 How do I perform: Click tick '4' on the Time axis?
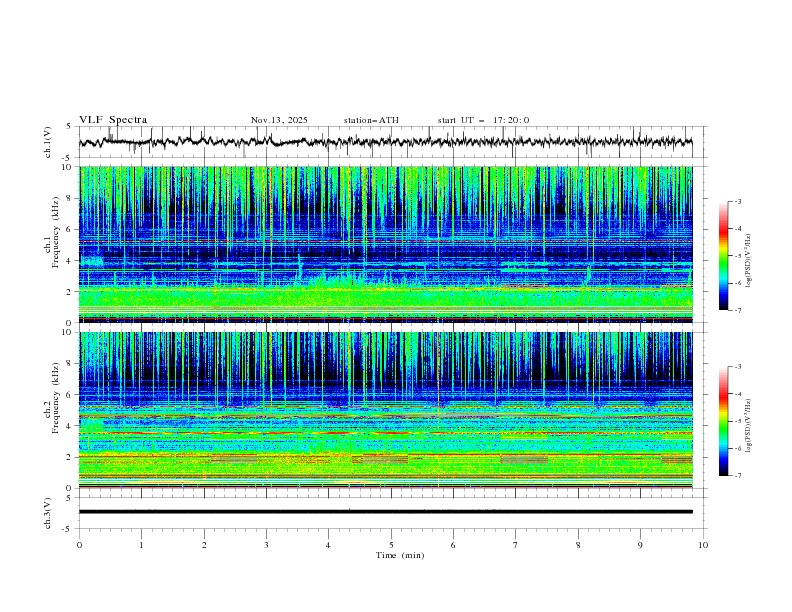tap(328, 545)
